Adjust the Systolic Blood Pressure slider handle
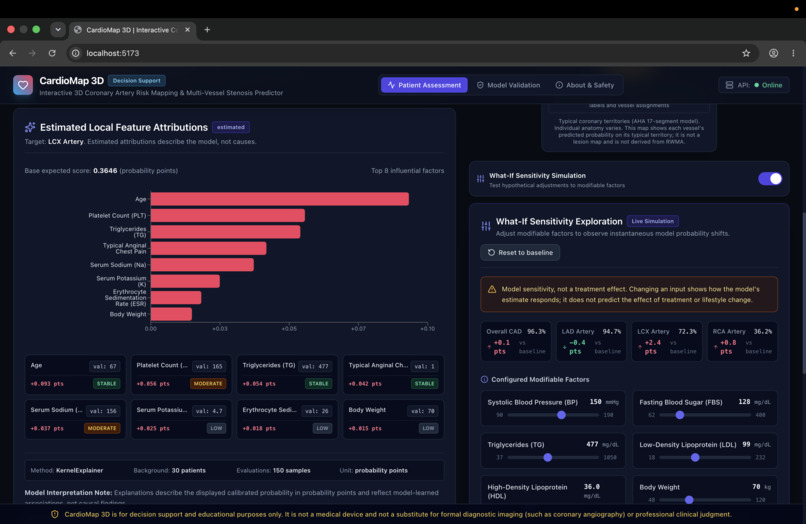806x524 pixels. tap(561, 414)
